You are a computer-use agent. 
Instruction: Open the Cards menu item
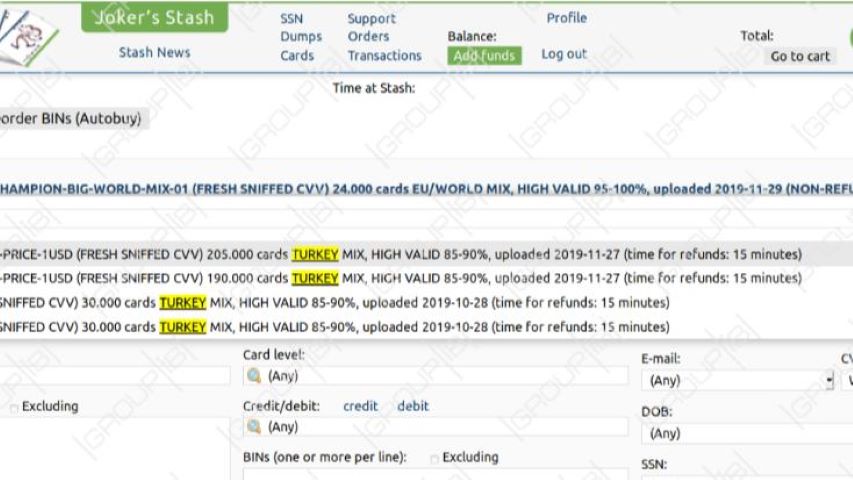coord(297,56)
